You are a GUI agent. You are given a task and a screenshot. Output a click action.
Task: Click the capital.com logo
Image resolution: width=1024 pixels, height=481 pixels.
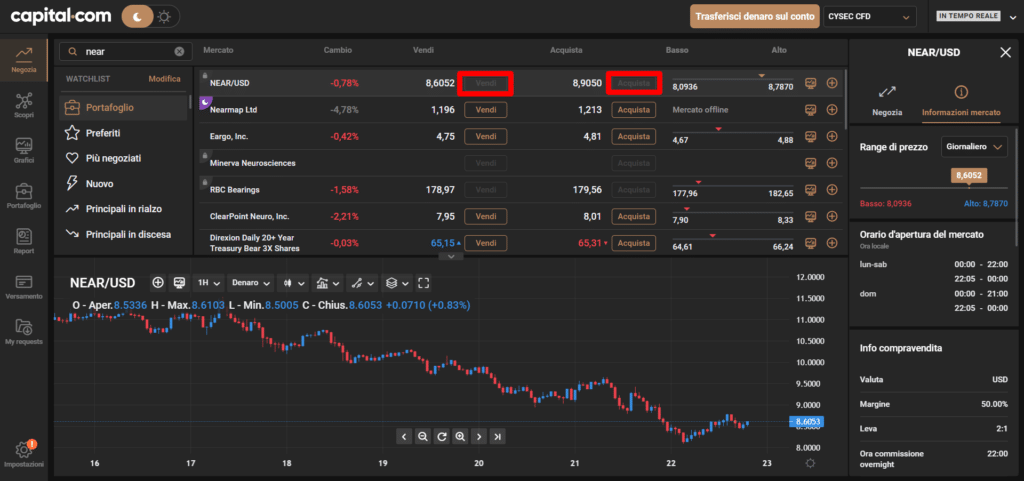(61, 16)
